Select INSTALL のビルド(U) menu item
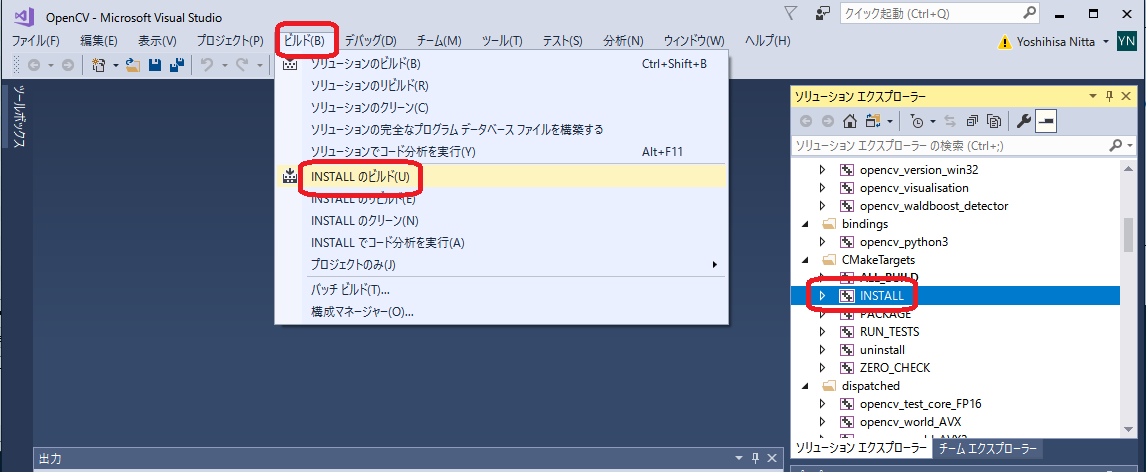 (x=360, y=177)
